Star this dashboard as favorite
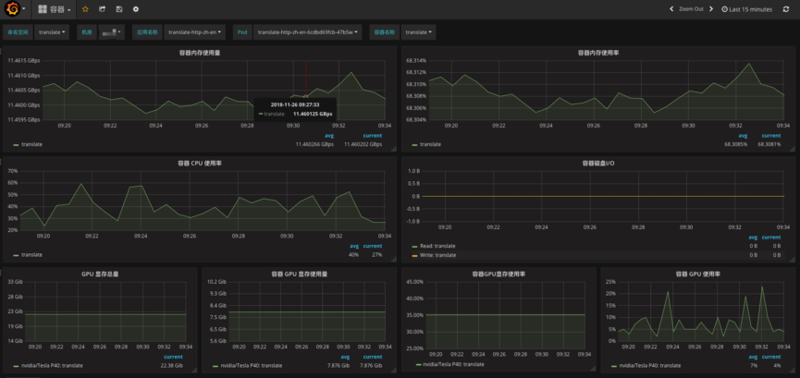This screenshot has width=800, height=378. pyautogui.click(x=85, y=9)
